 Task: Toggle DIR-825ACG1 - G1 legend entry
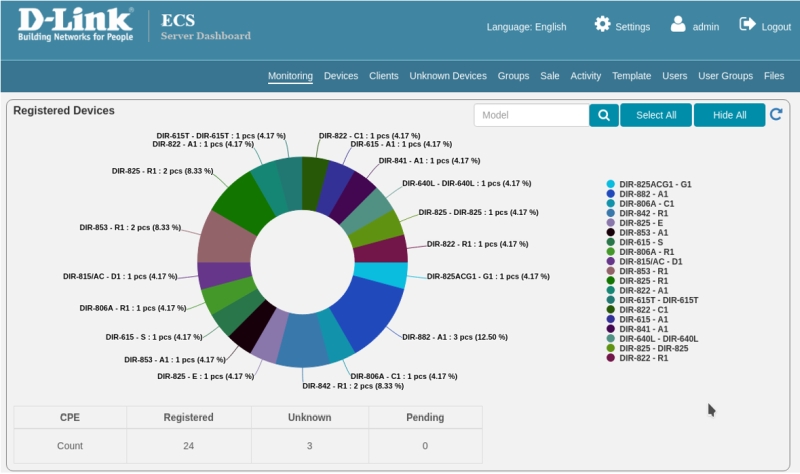pos(655,185)
